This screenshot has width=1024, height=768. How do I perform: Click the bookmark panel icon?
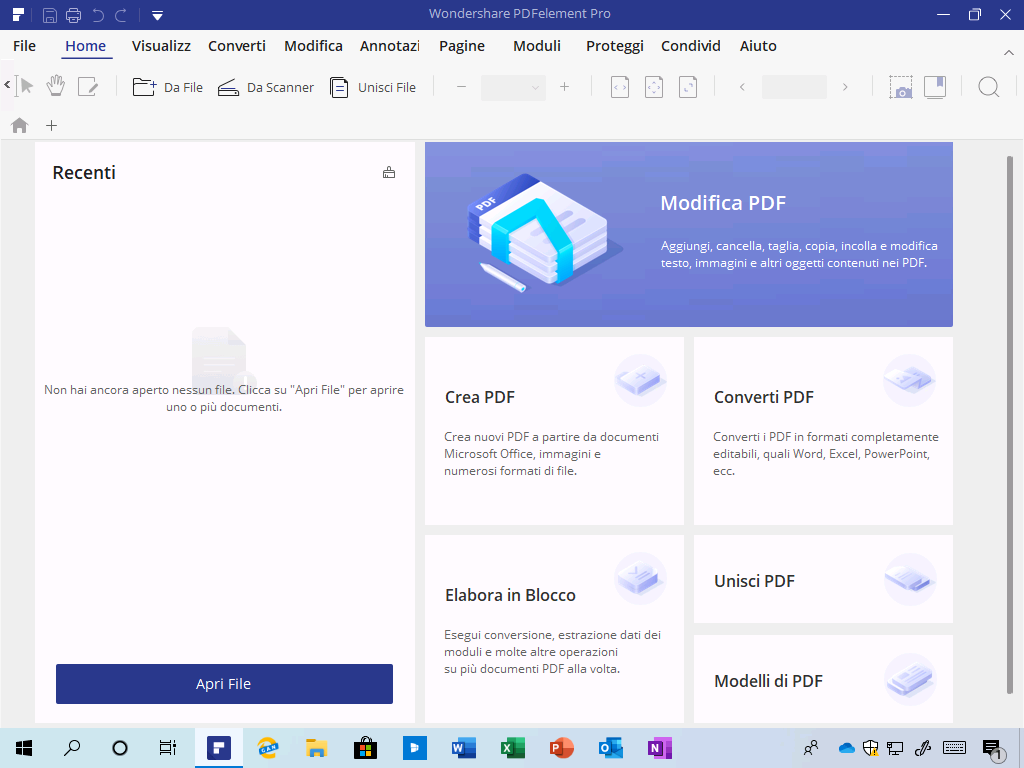click(935, 87)
